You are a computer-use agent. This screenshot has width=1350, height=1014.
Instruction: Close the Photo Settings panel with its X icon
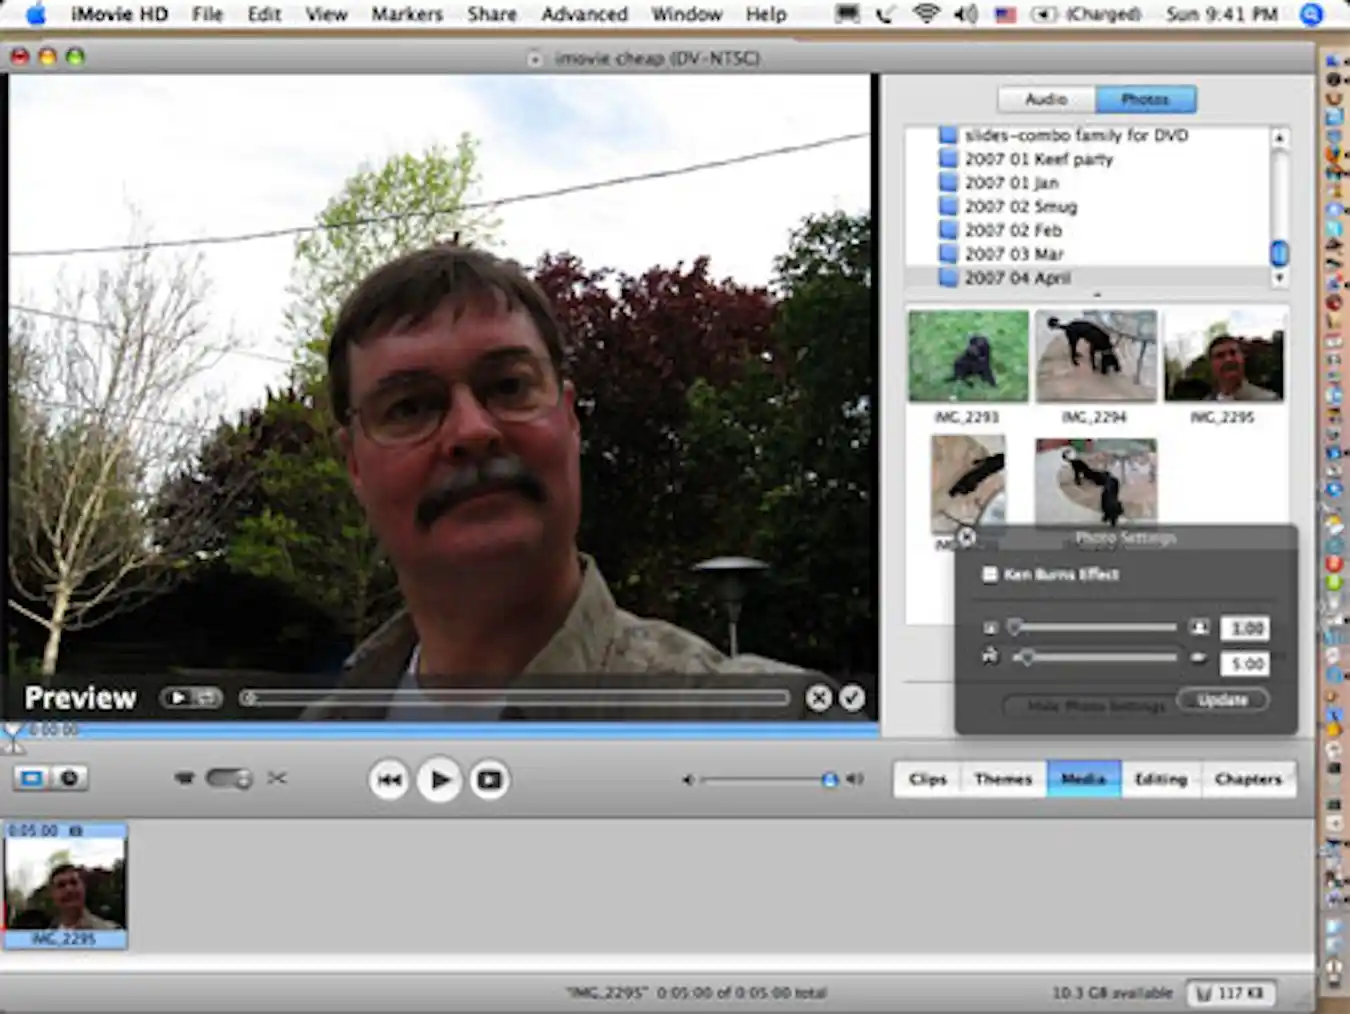966,537
